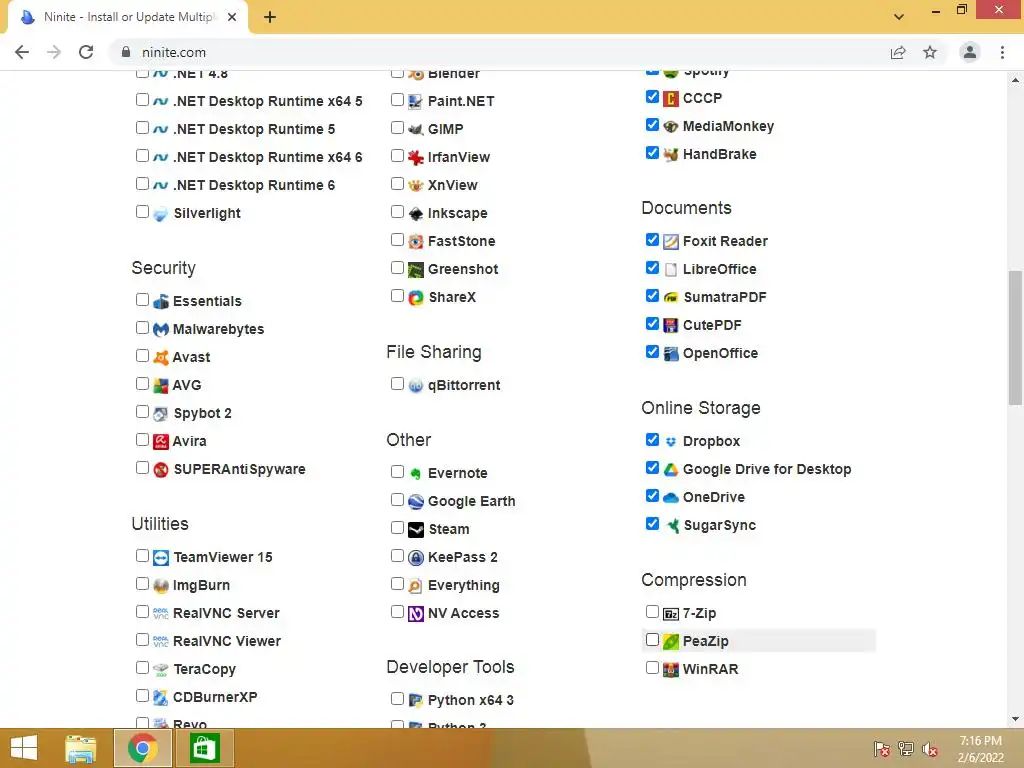Tick the Spybot 2 checkbox
1024x768 pixels.
[x=142, y=412]
